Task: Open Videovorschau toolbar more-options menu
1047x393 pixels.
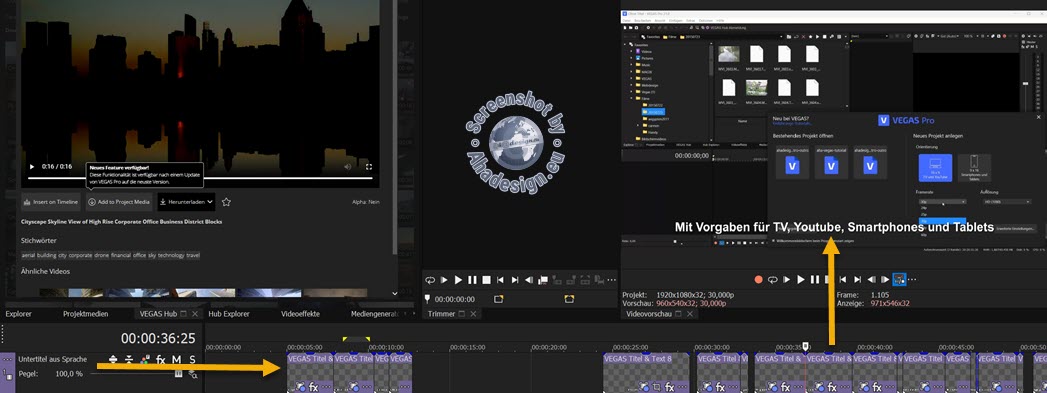Action: tap(912, 280)
